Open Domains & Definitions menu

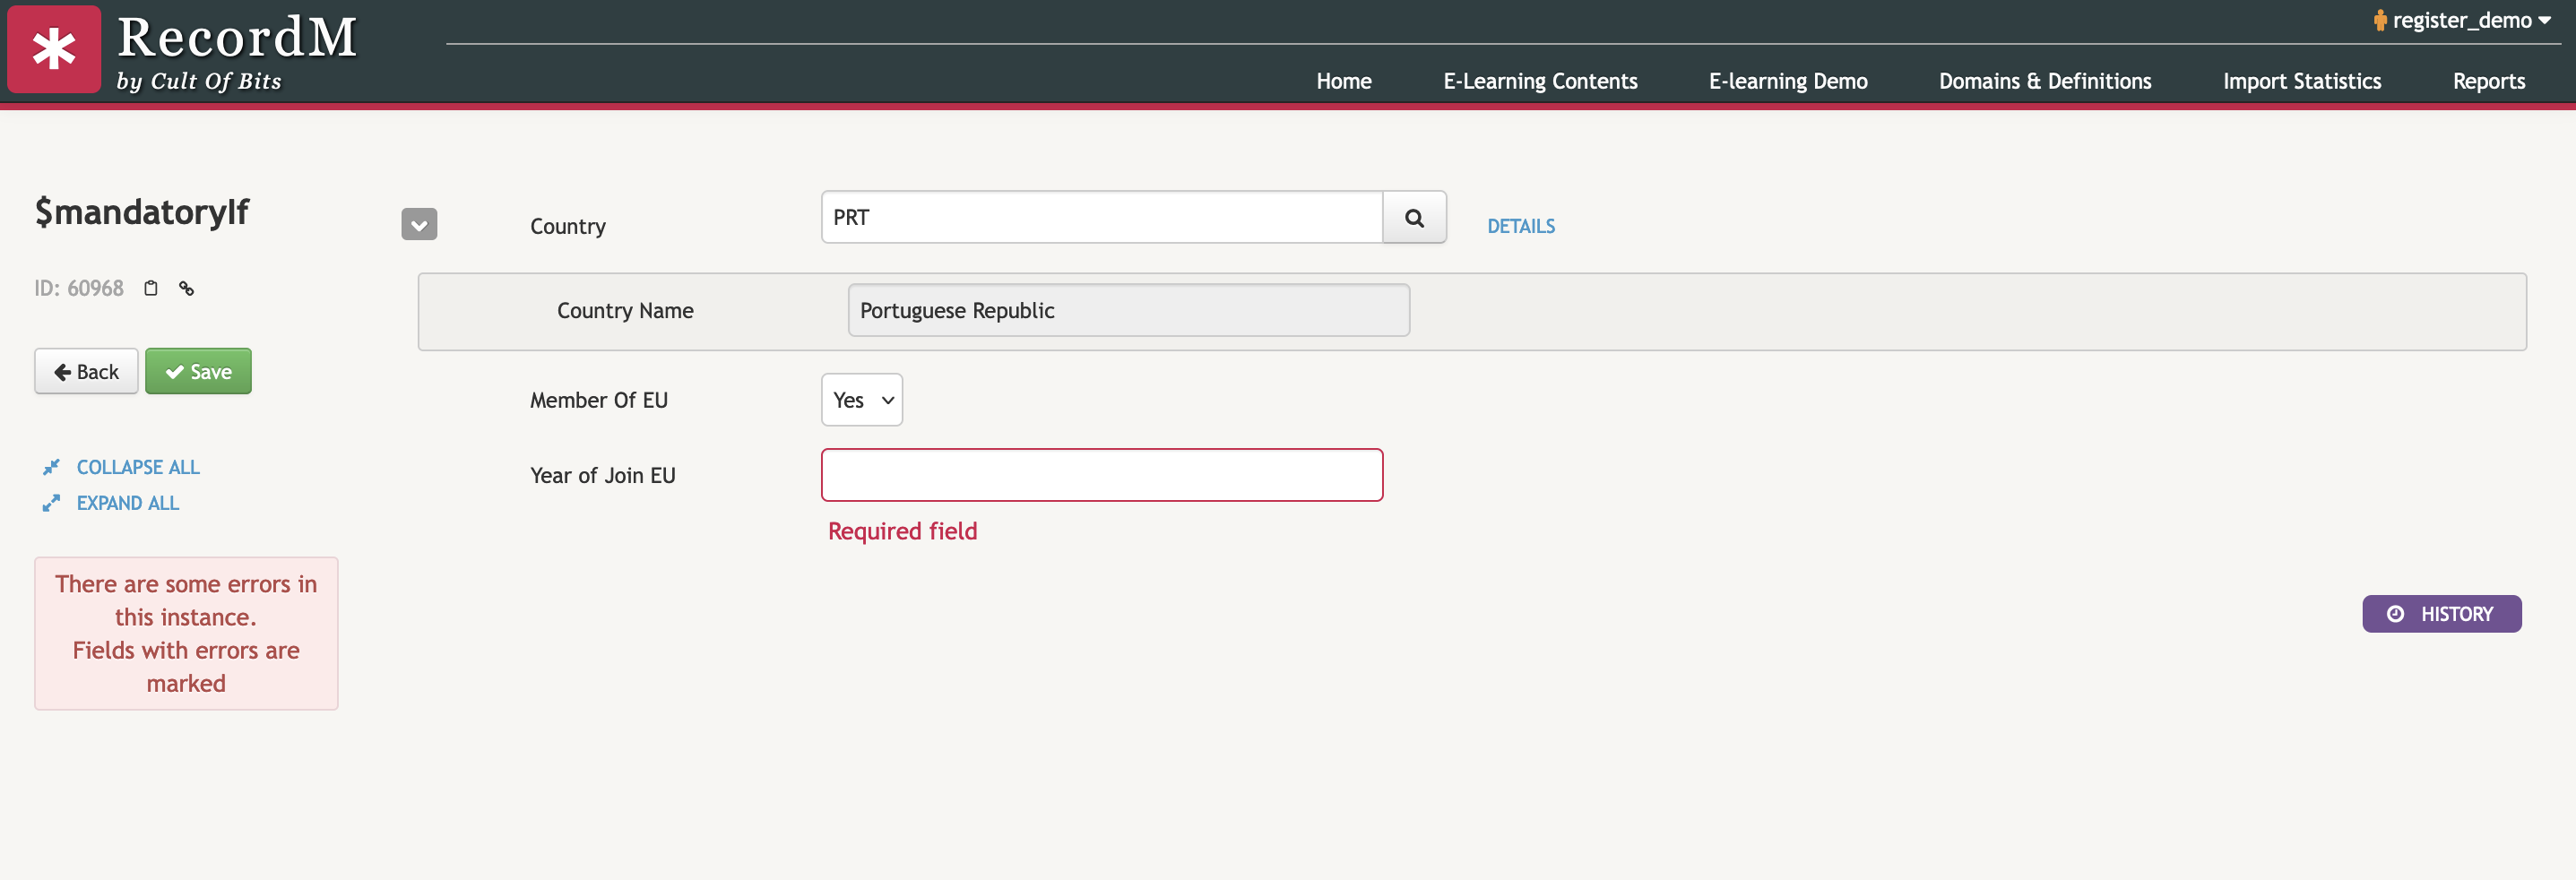coord(2045,81)
